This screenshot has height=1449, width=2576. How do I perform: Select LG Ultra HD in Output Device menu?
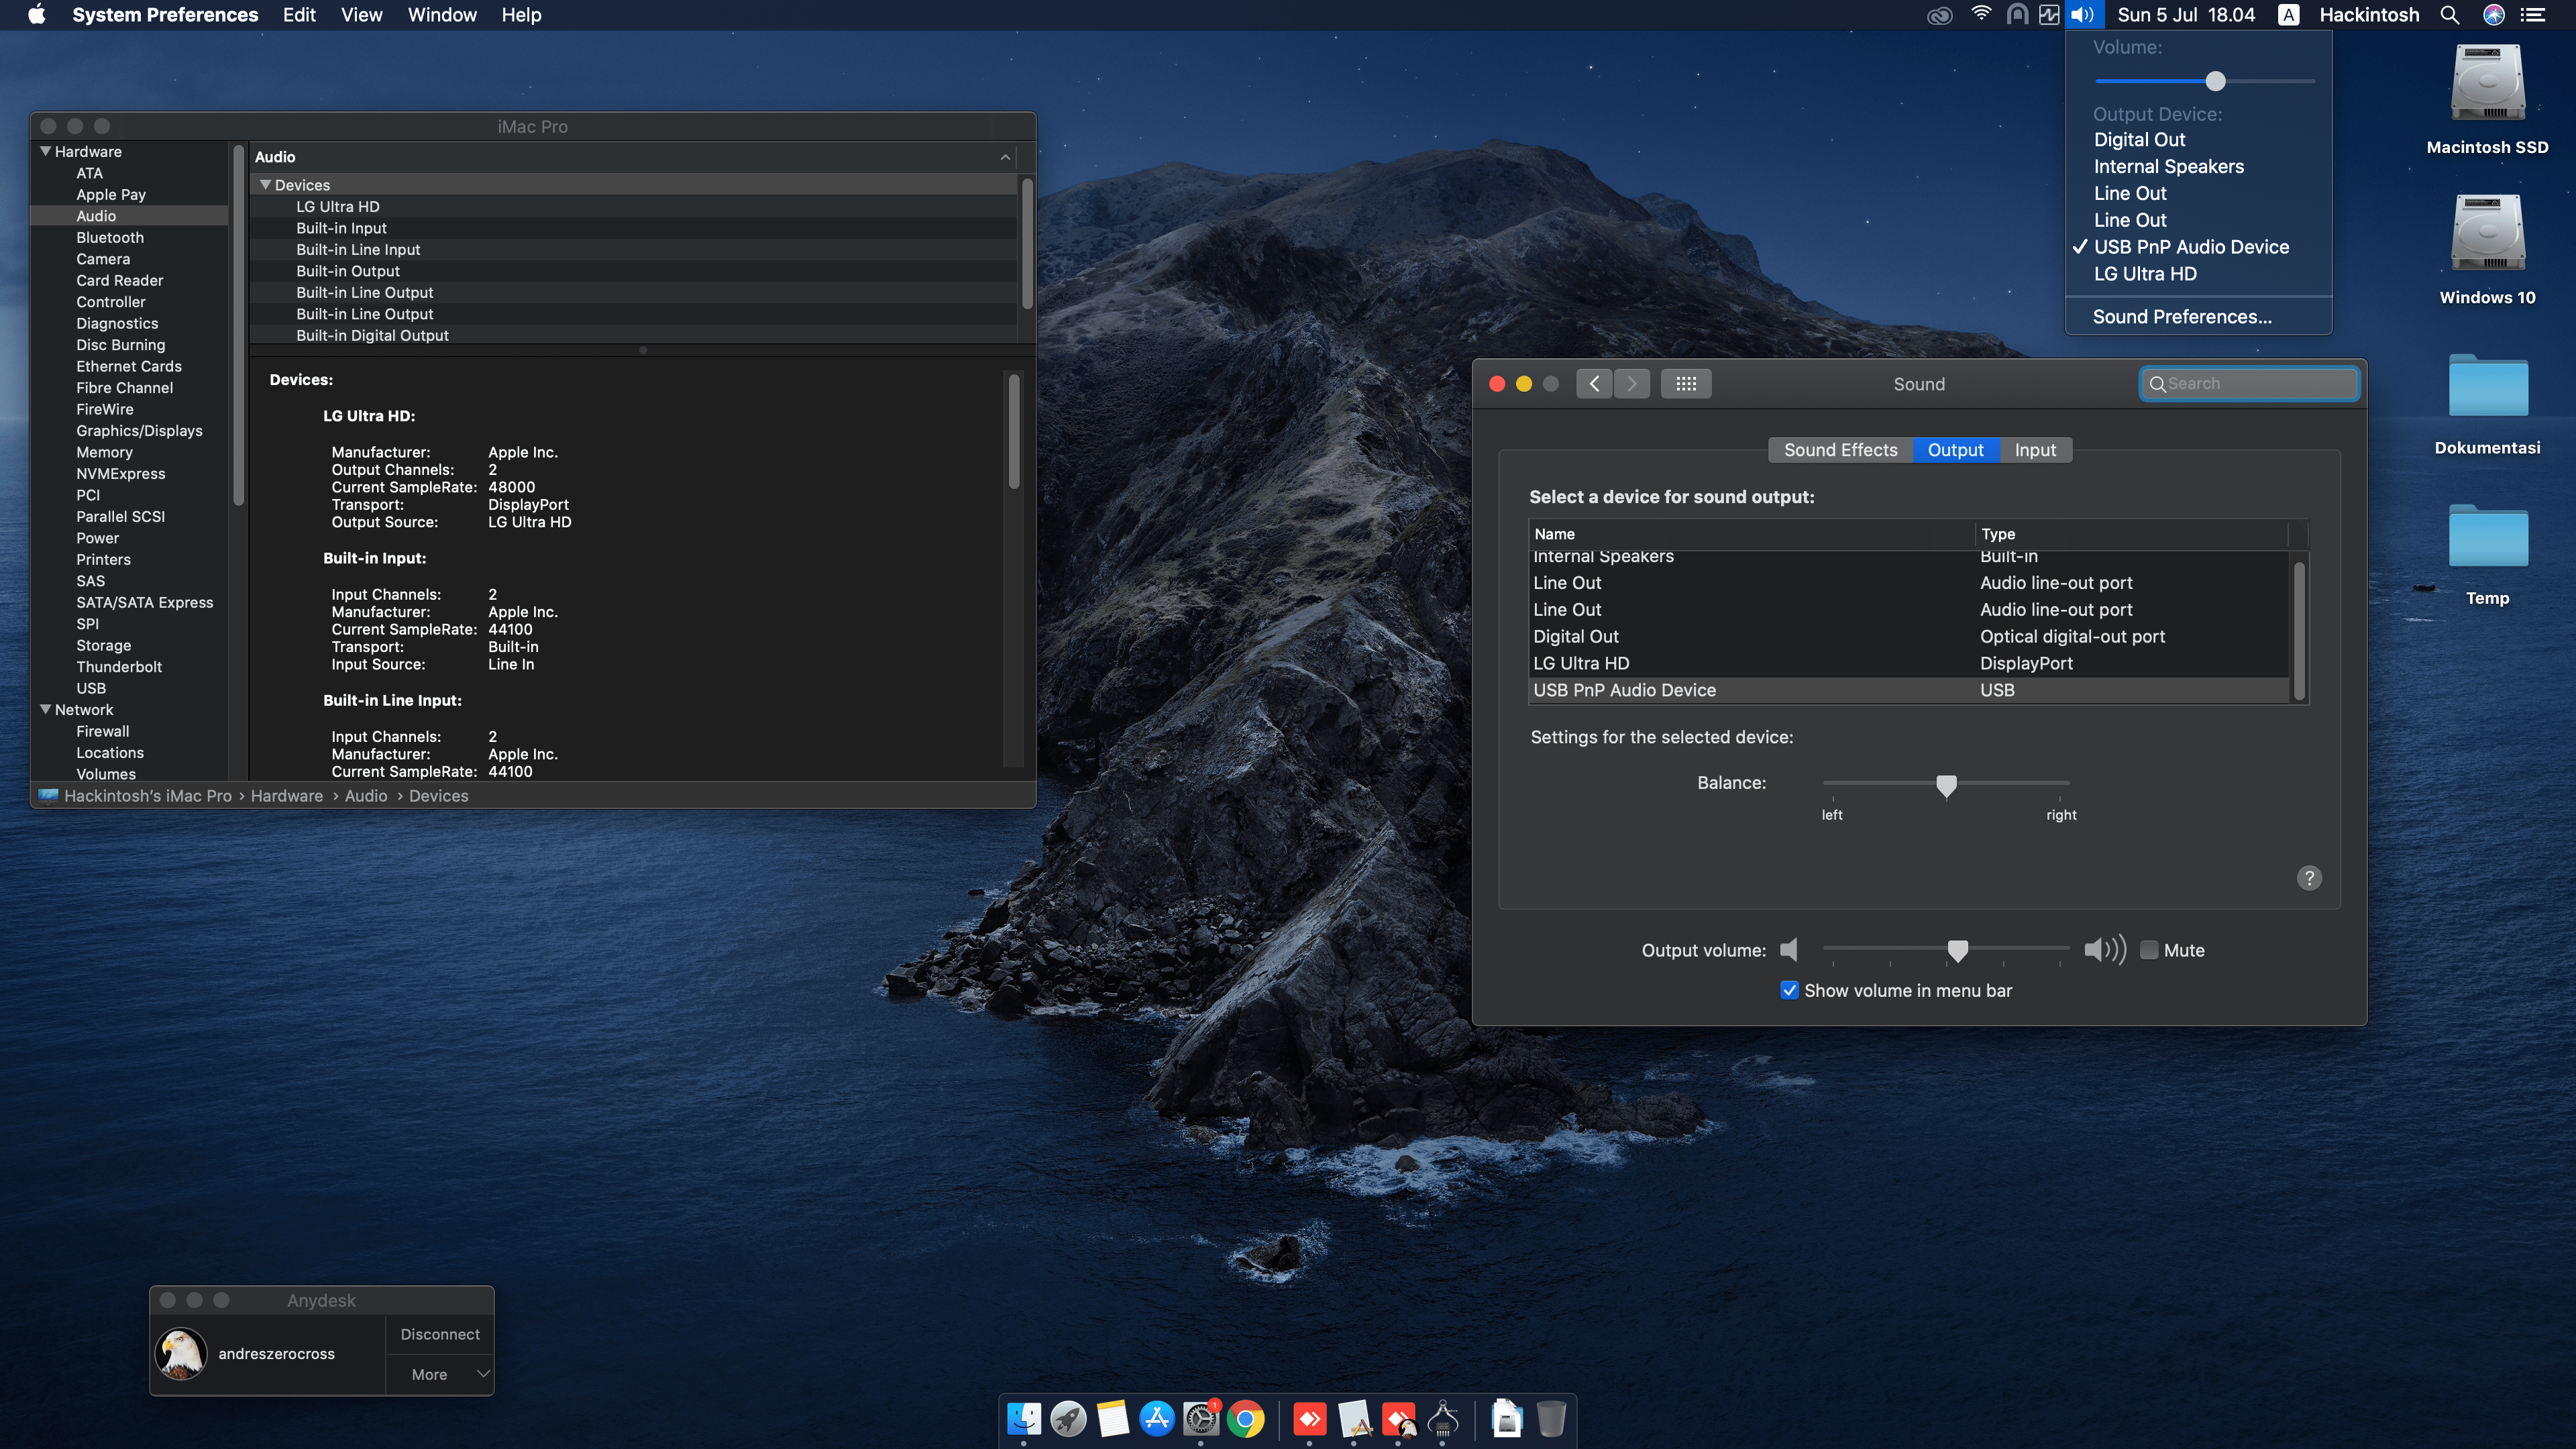pos(2145,274)
